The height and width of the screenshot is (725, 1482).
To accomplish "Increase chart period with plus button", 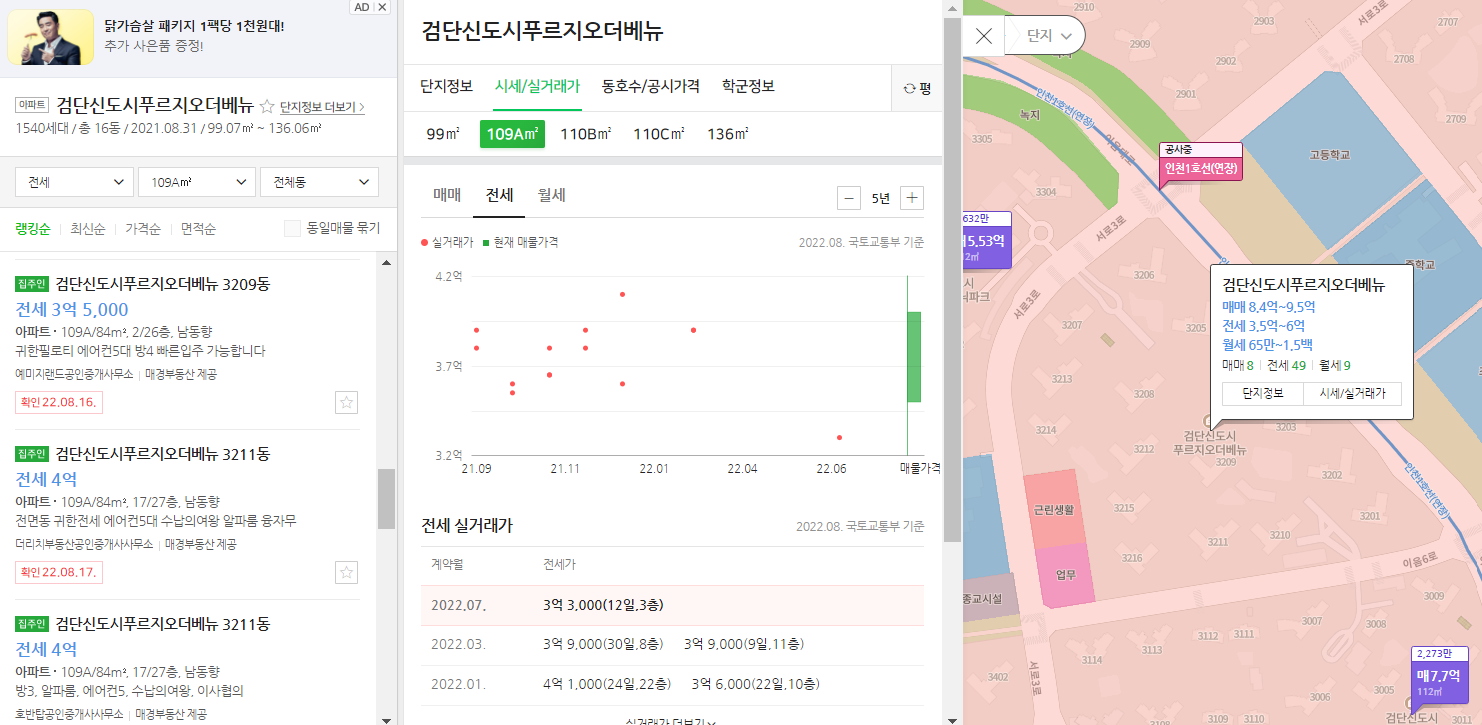I will (x=912, y=198).
